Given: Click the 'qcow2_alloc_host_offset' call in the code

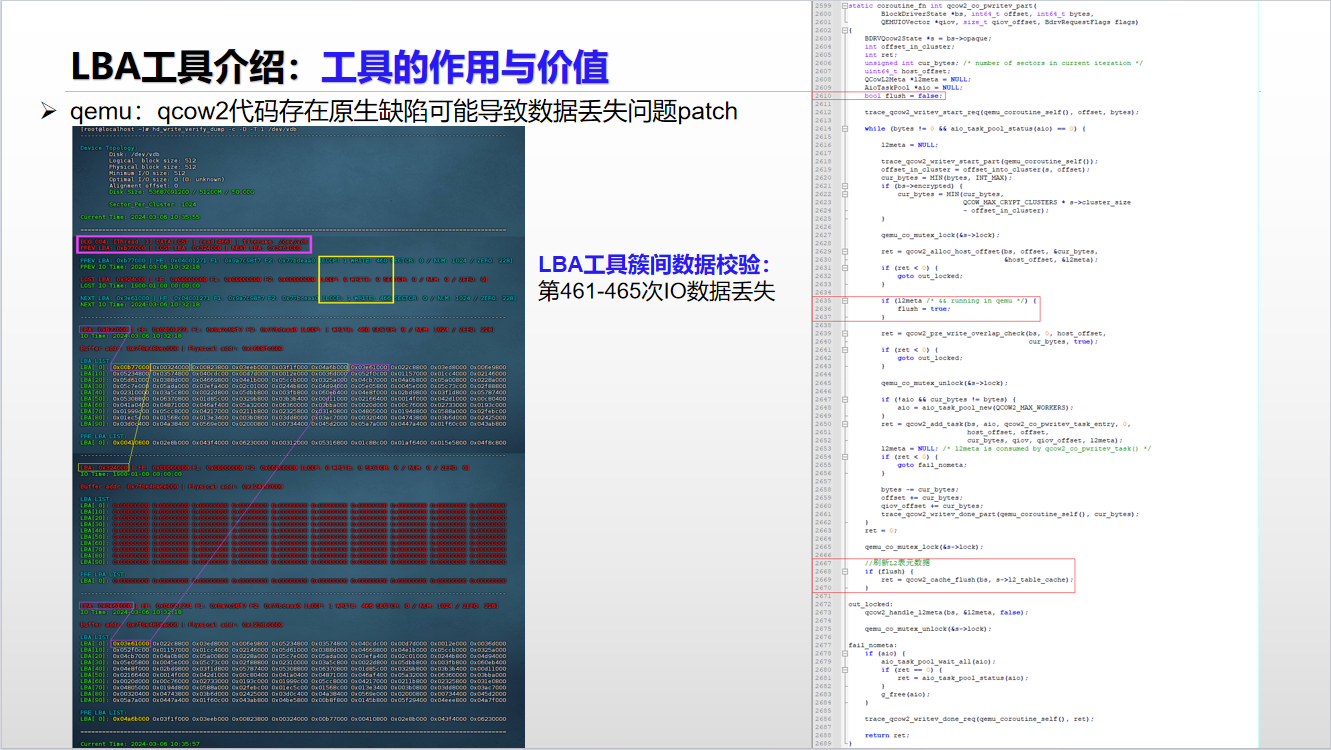Looking at the screenshot, I should coord(955,251).
